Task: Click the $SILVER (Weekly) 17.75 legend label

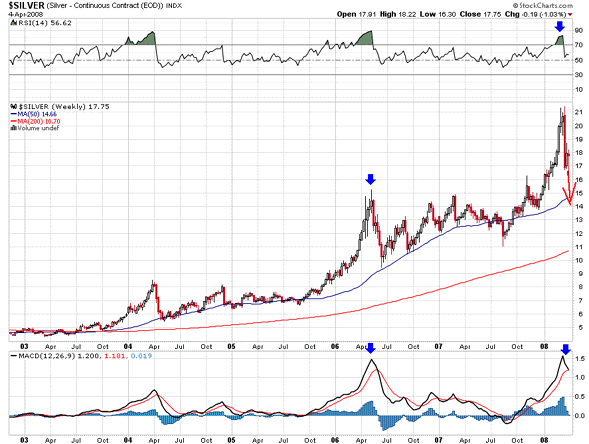Action: (x=64, y=107)
